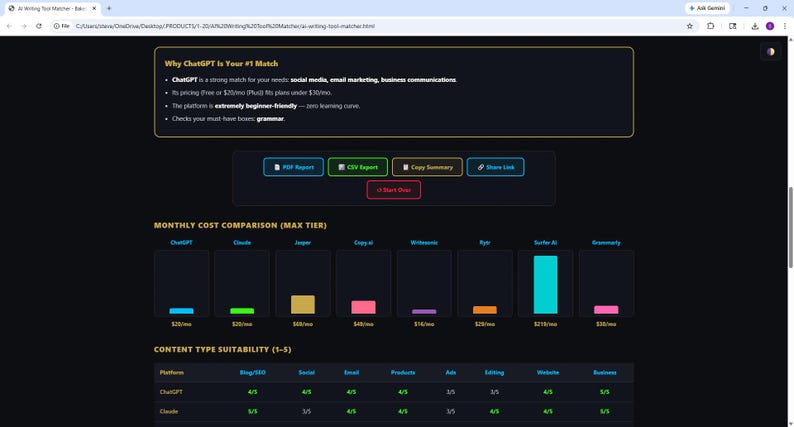Click the Social column header

click(306, 372)
